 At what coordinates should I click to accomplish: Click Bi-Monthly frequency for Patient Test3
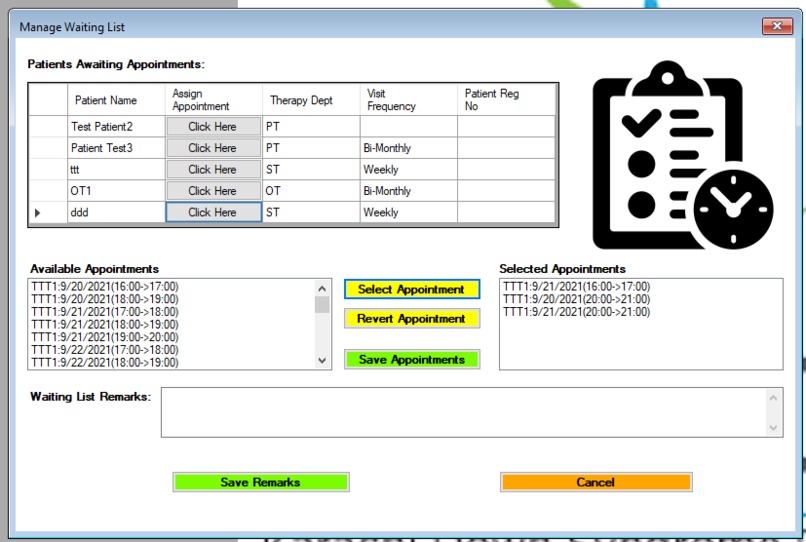click(x=409, y=148)
